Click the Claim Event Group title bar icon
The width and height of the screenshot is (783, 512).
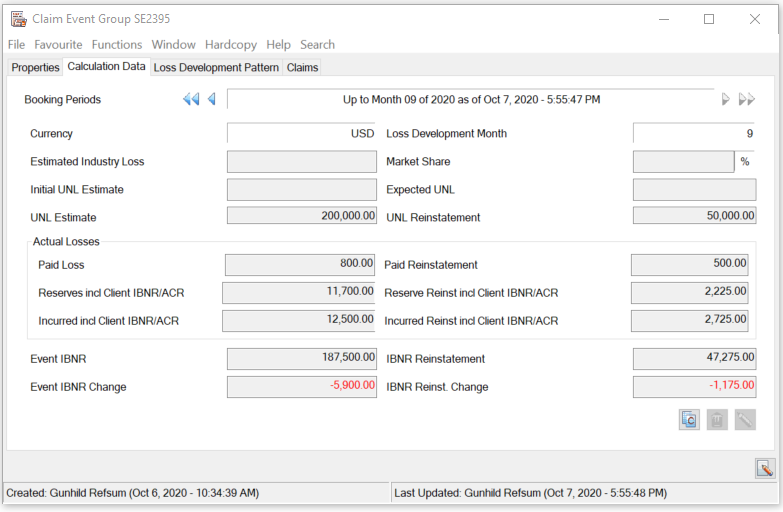point(18,19)
